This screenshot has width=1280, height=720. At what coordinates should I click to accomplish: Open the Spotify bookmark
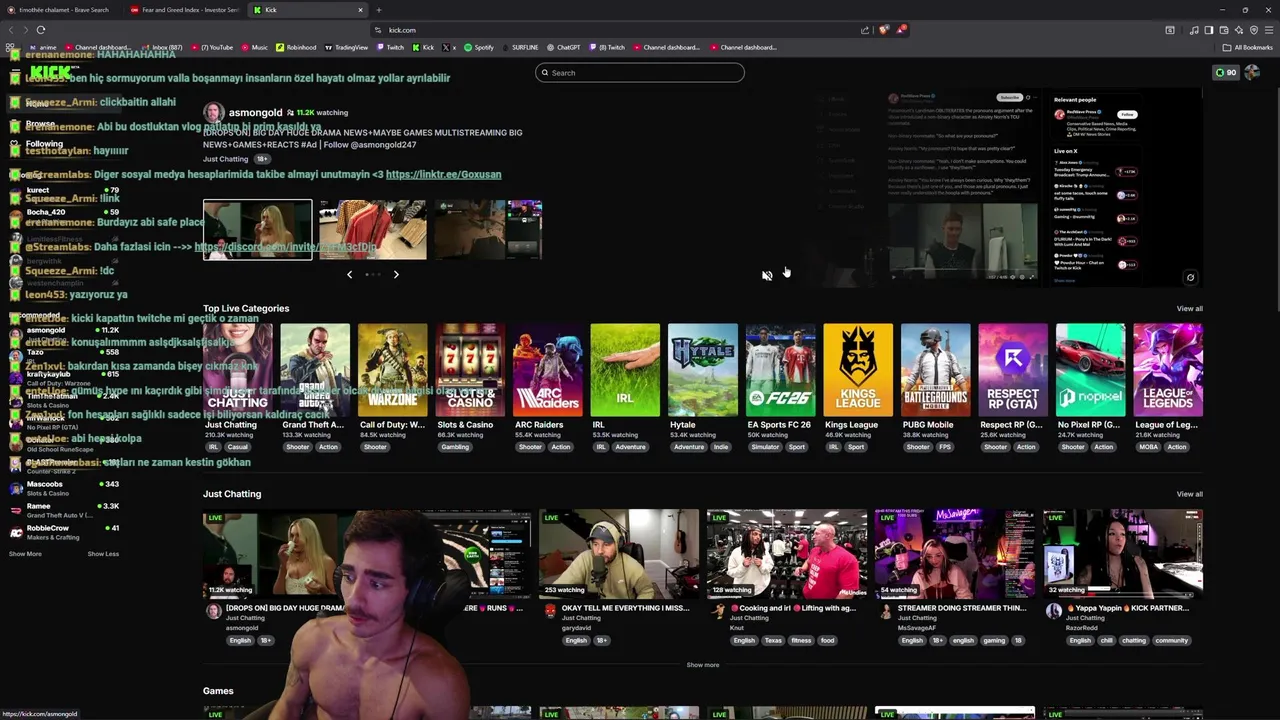[x=479, y=47]
